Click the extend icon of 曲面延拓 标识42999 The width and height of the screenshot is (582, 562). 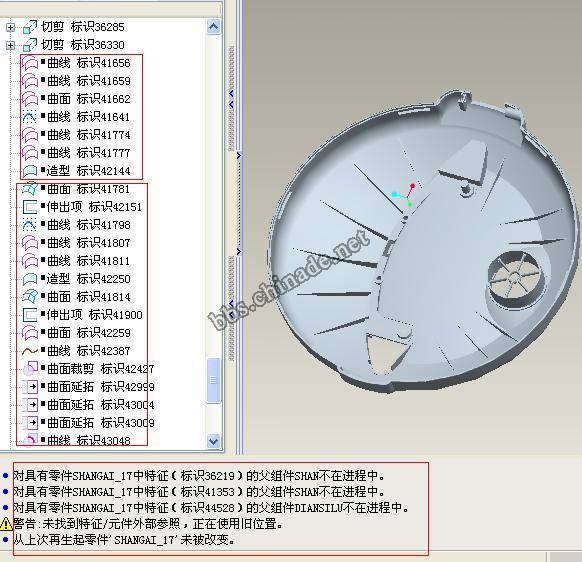30,386
